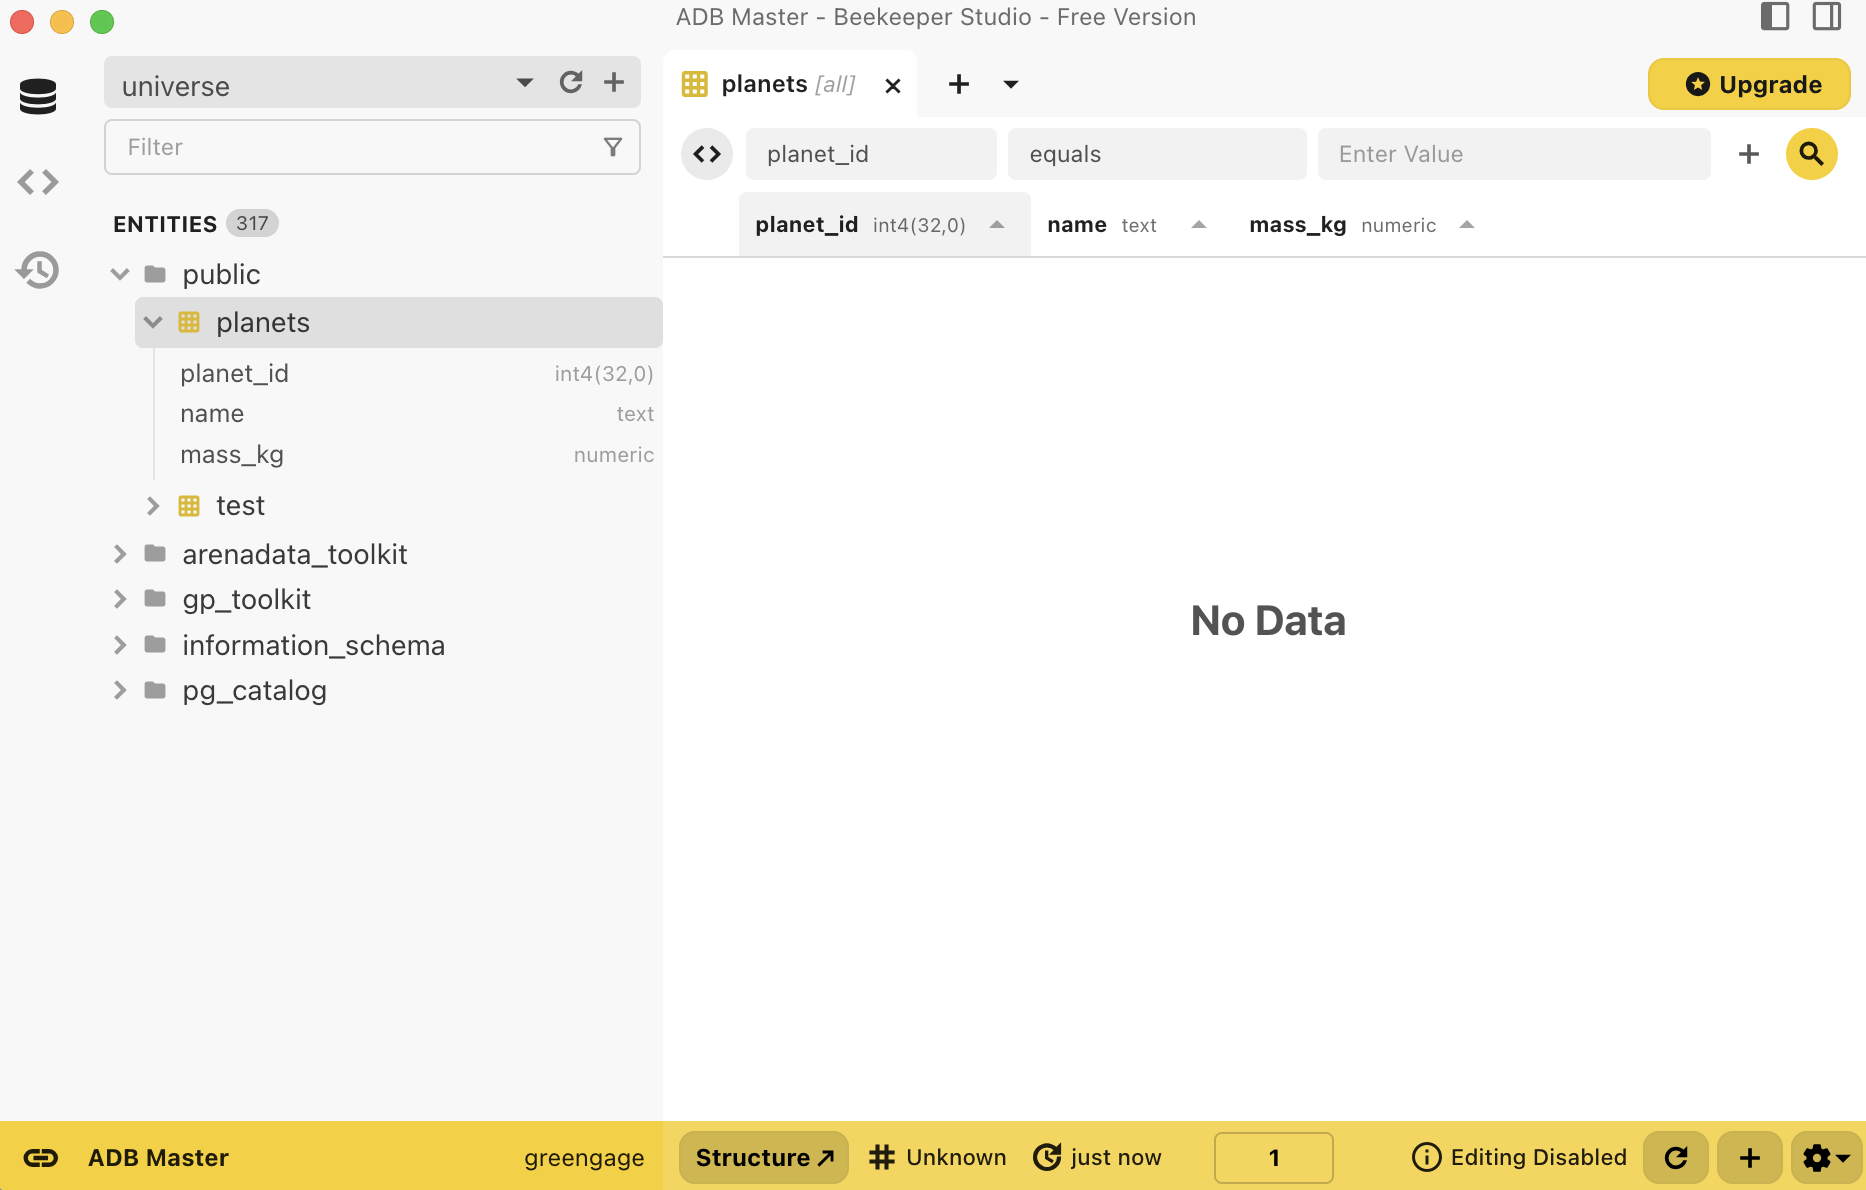Open table Structure view
The height and width of the screenshot is (1190, 1866).
(764, 1158)
